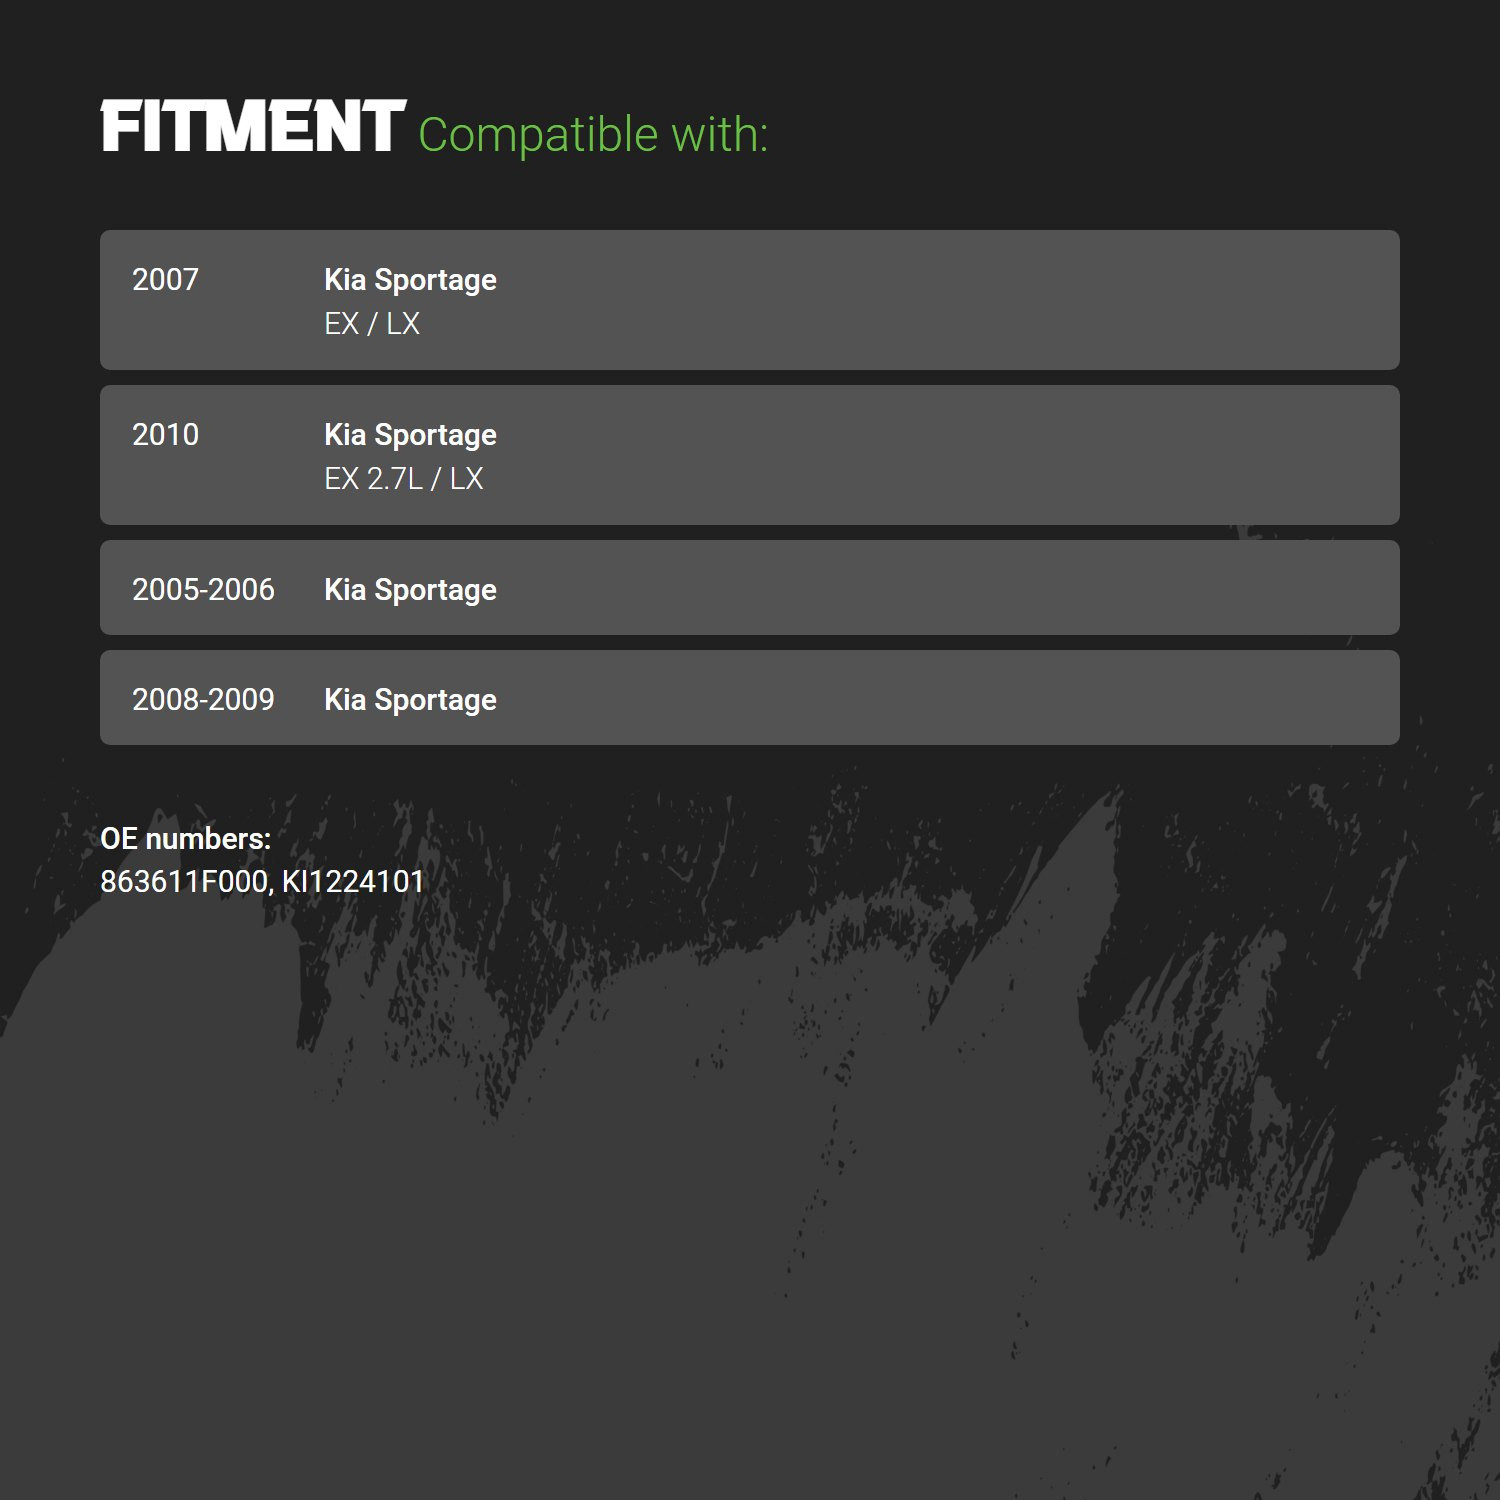Click the 'Compatible with:' green subtitle

tap(593, 135)
